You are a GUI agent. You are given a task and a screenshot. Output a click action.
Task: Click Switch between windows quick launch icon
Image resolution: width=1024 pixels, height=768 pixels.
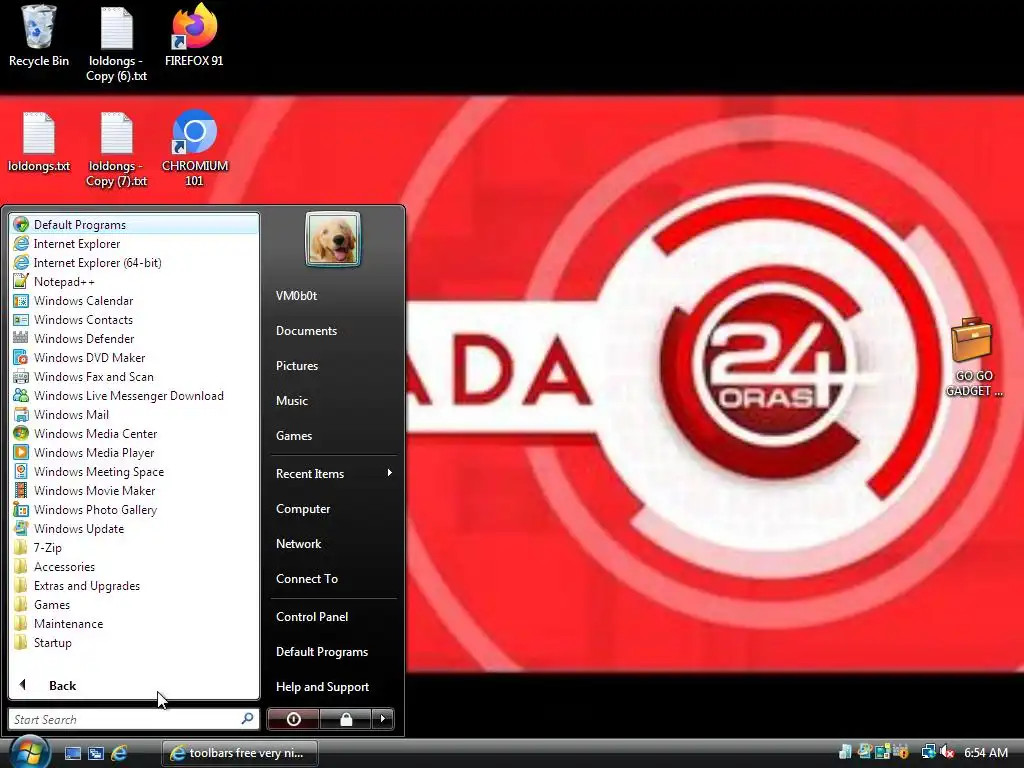[95, 753]
